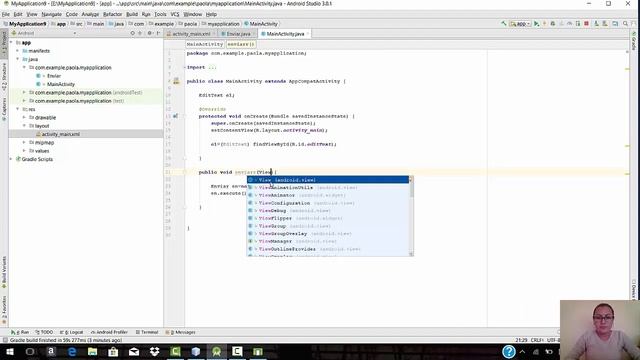Open Dropbox from the taskbar

(154, 351)
